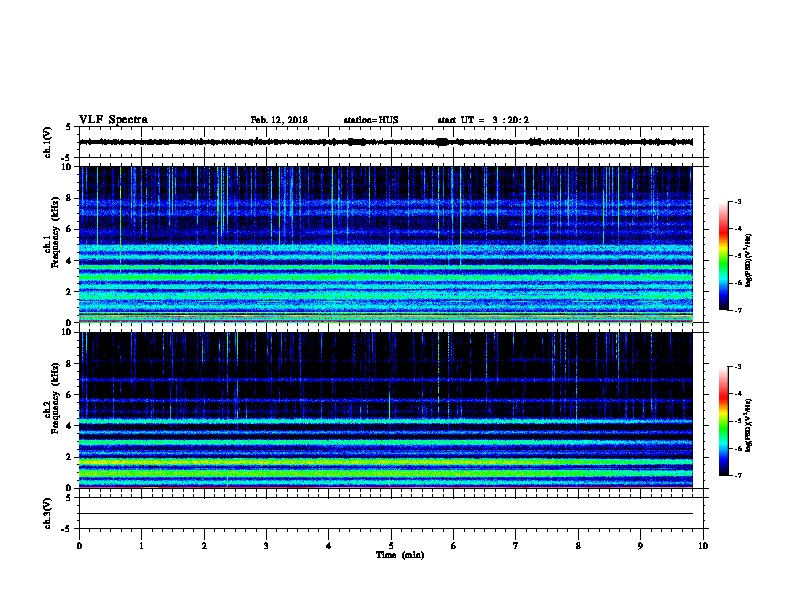Click time axis tick label "0"
Image resolution: width=792 pixels, height=612 pixels.
tap(79, 546)
